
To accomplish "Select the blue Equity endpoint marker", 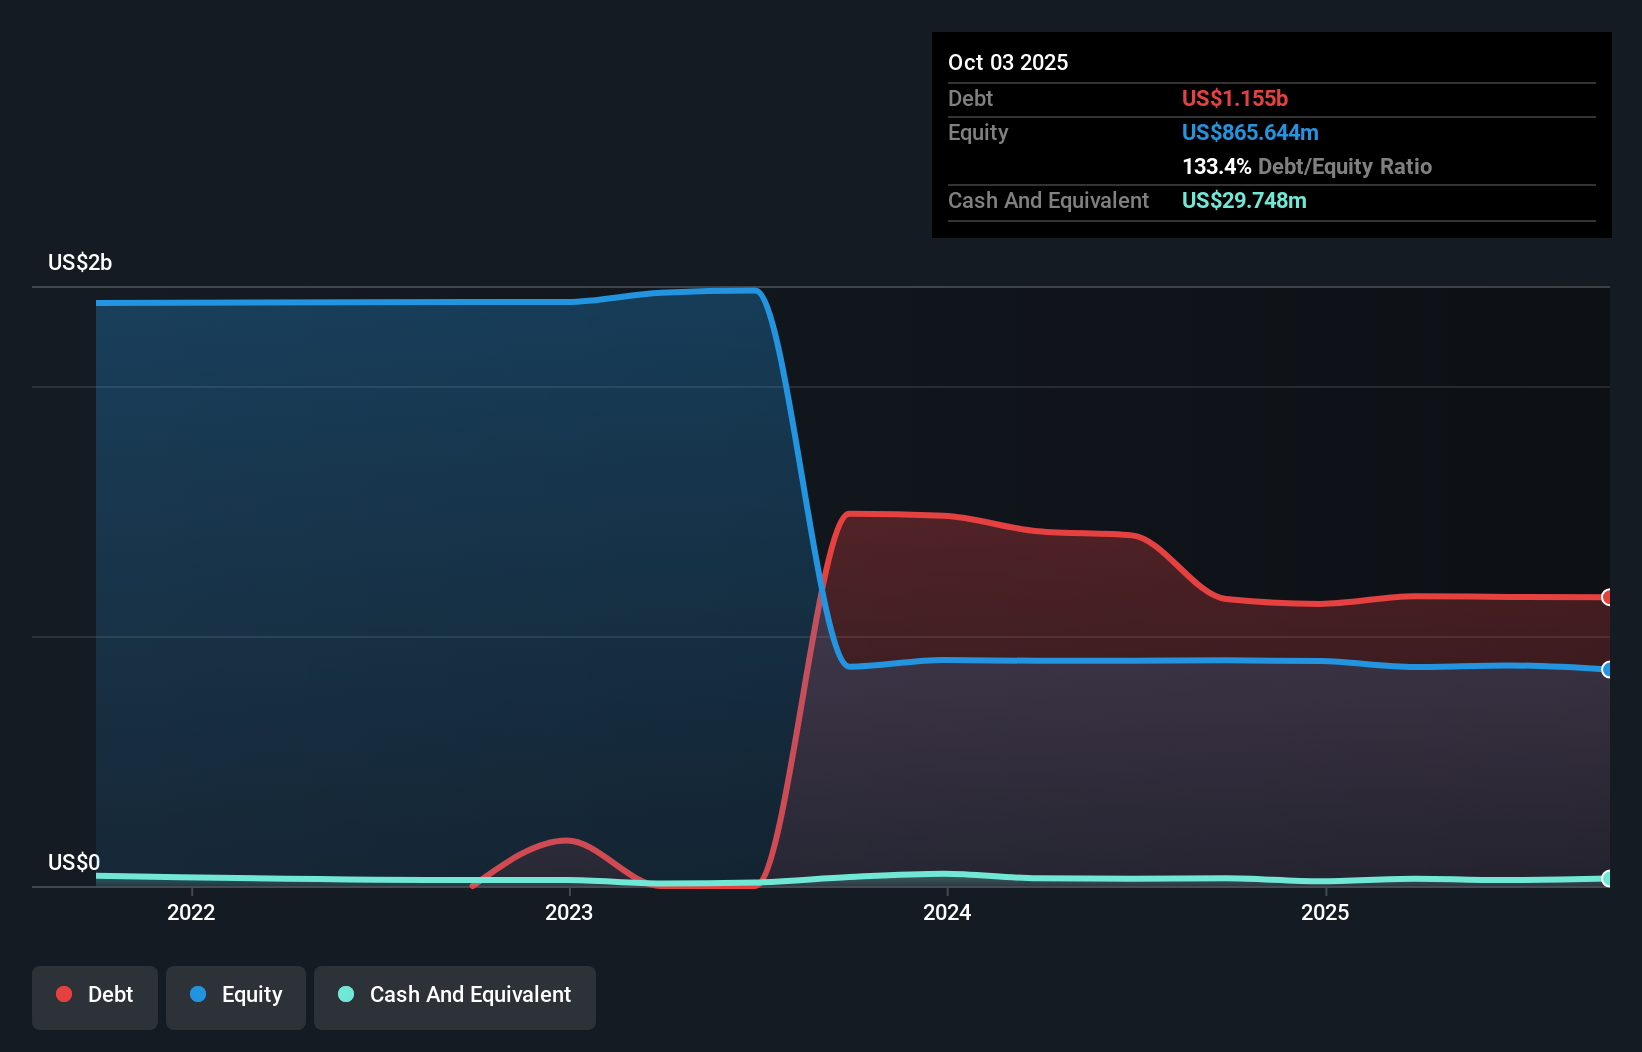I will pyautogui.click(x=1608, y=669).
